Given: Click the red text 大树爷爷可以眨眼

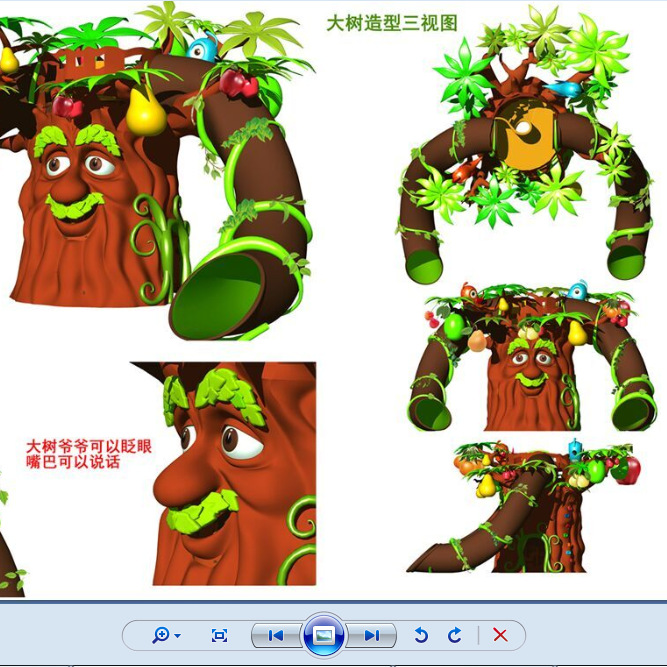Looking at the screenshot, I should 89,446.
